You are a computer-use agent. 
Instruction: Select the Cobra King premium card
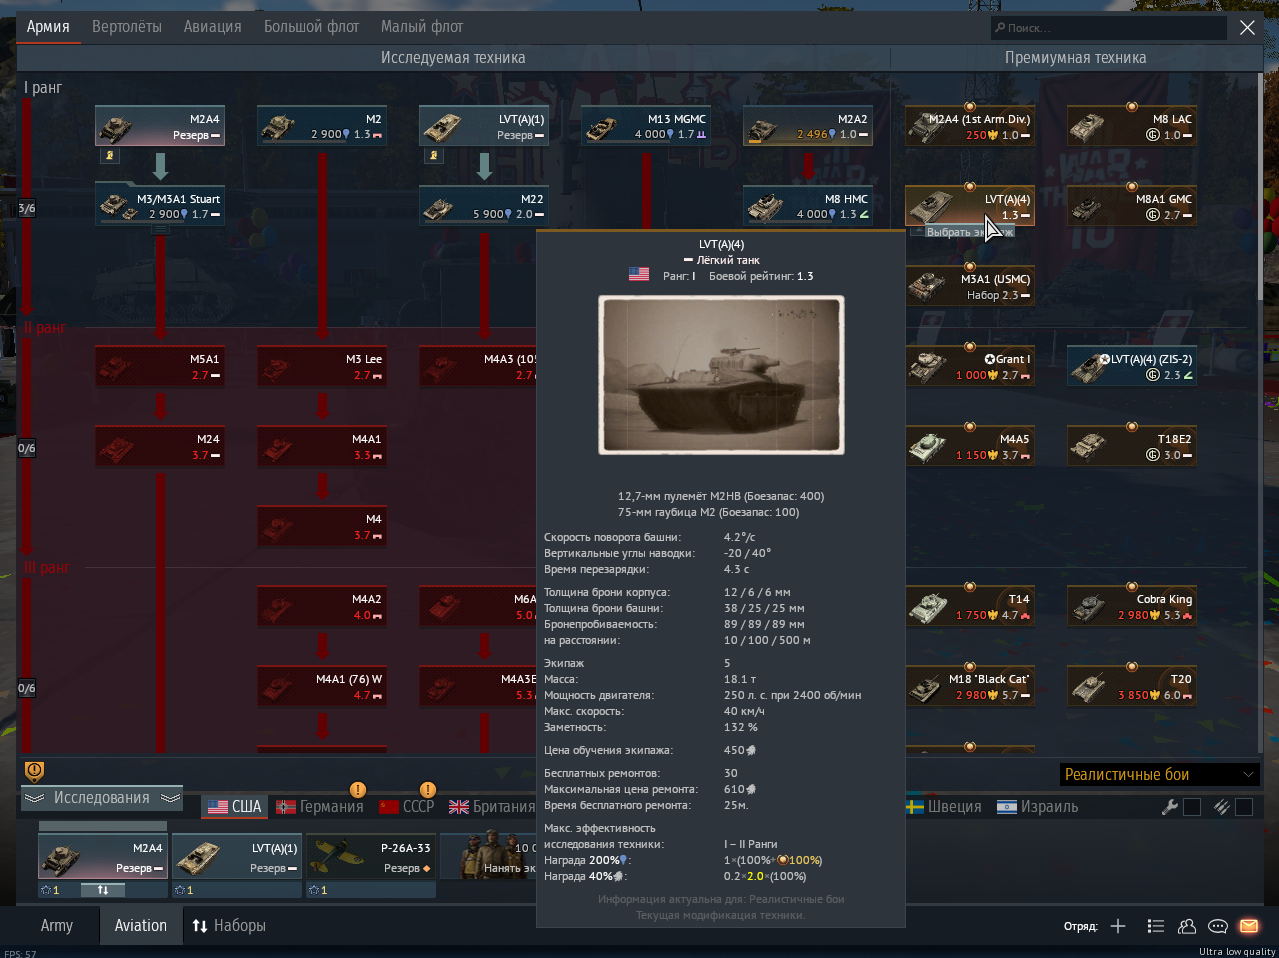tap(1132, 607)
